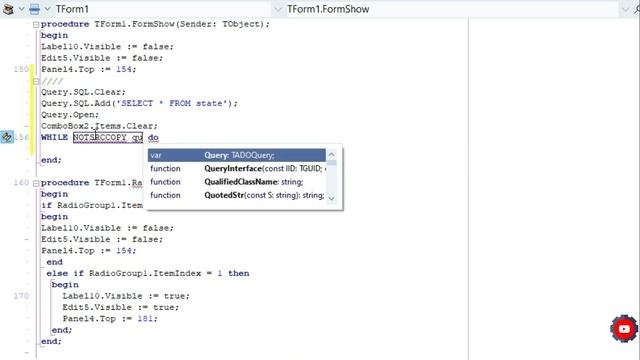
Task: Open the dropdown beside the blue section icon
Action: [47, 9]
